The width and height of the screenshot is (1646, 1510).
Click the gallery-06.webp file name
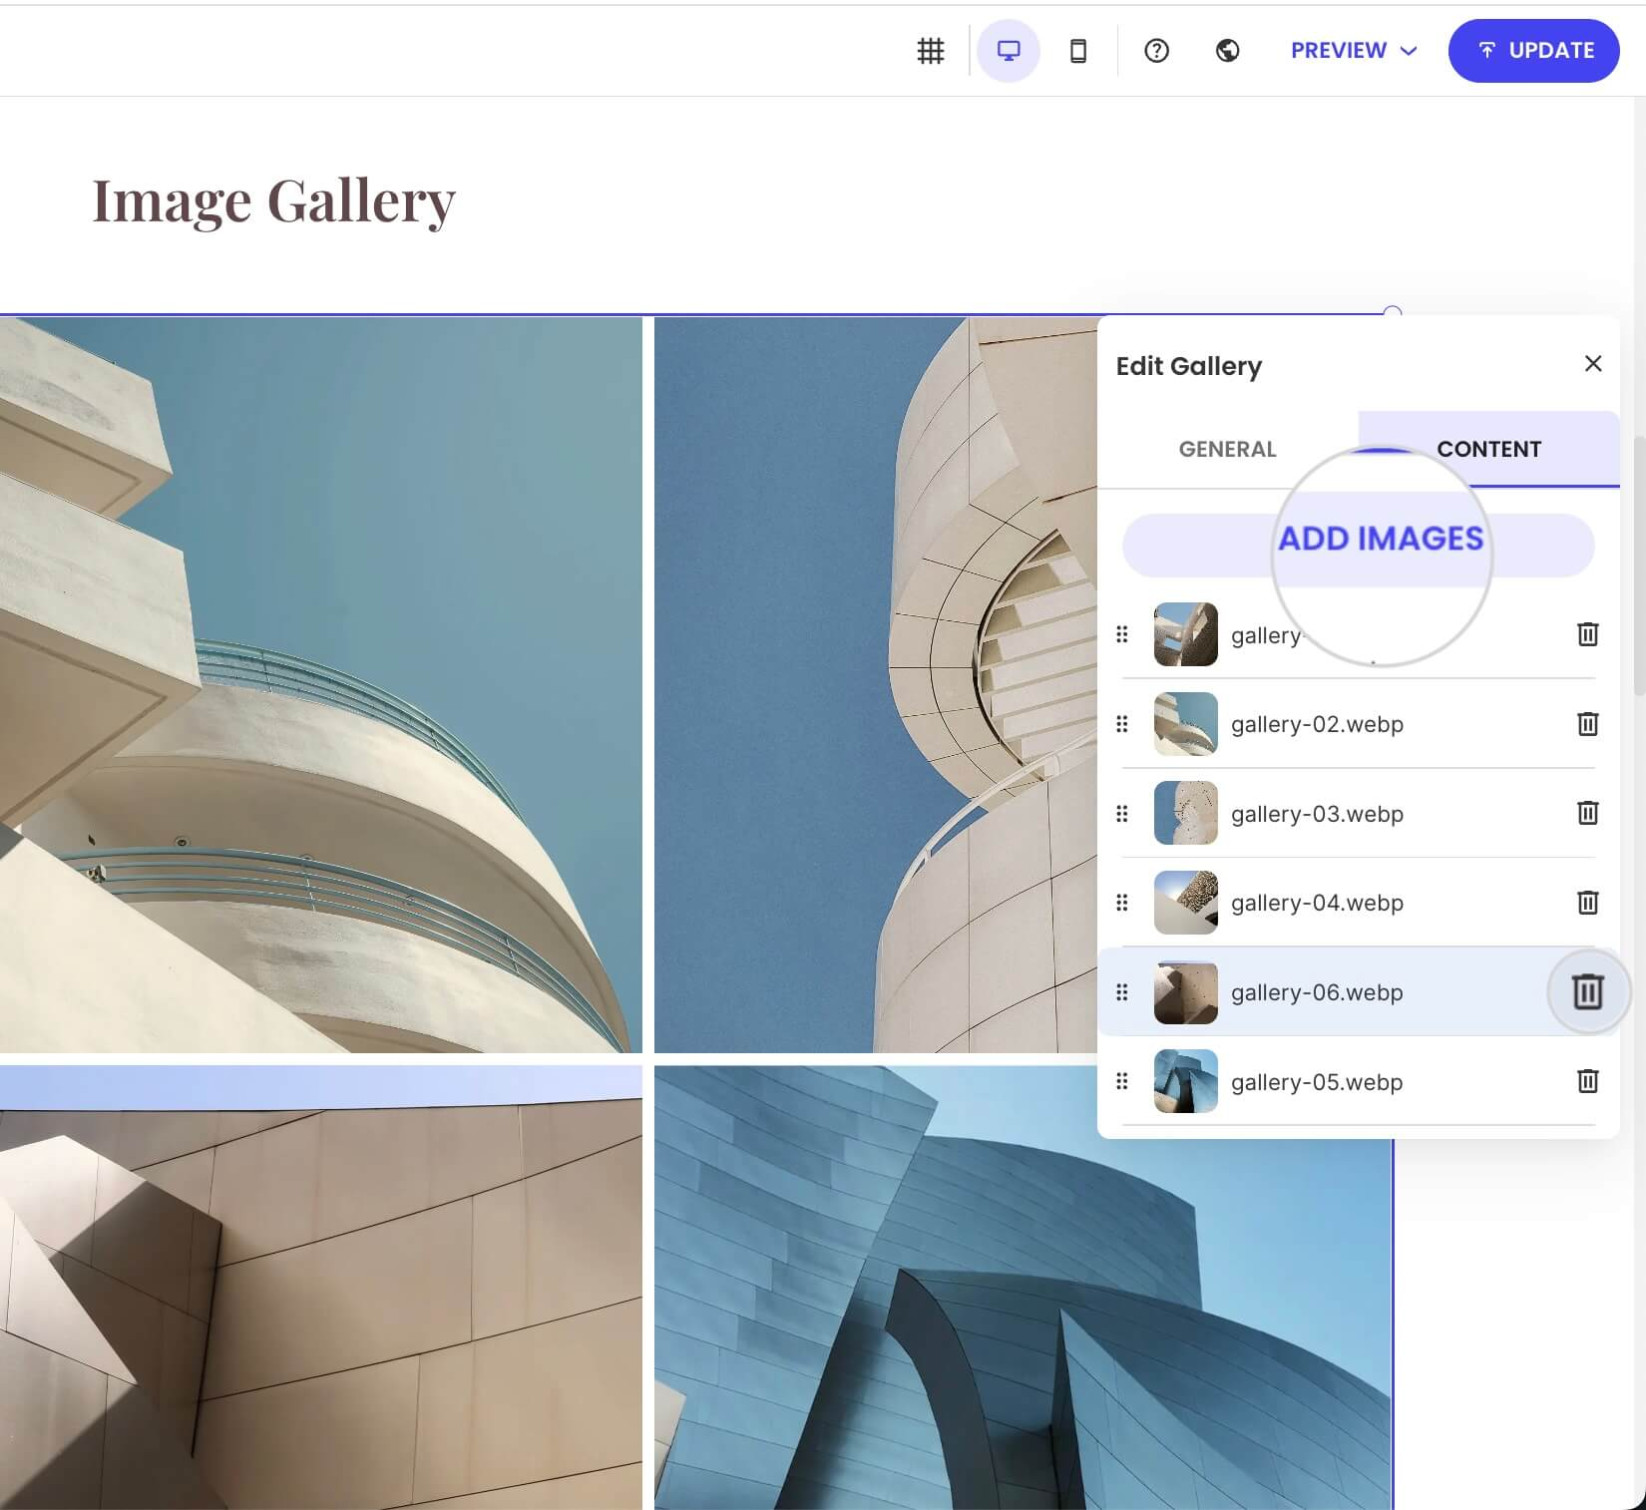coord(1317,992)
